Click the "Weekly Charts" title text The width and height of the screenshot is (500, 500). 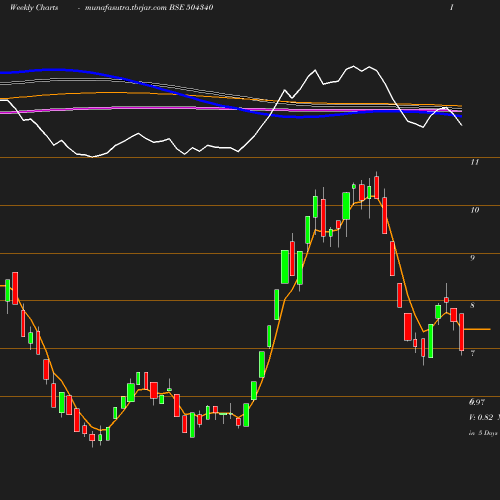[34, 8]
